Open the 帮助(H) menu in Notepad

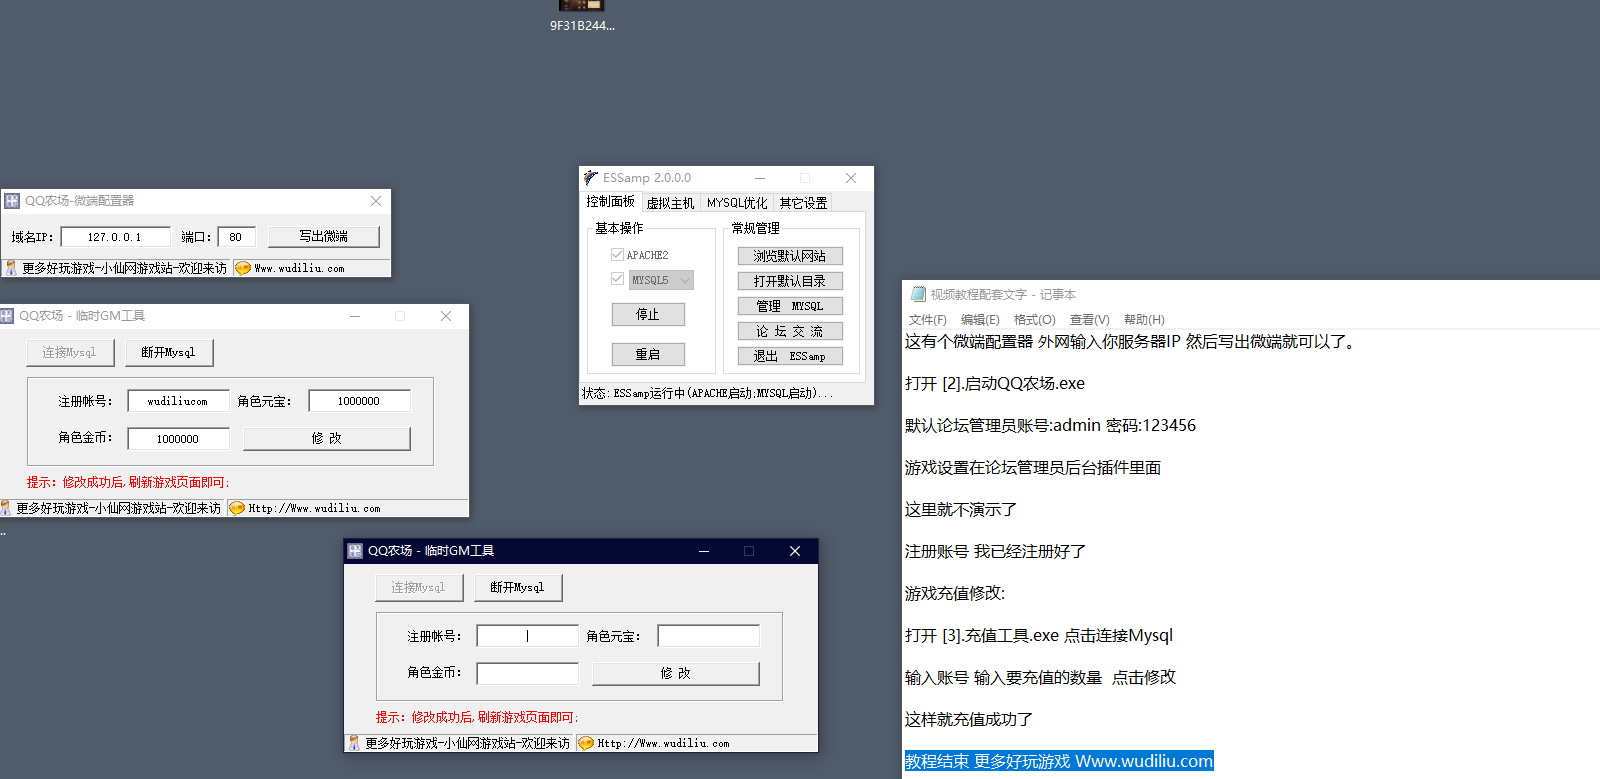click(x=1144, y=320)
